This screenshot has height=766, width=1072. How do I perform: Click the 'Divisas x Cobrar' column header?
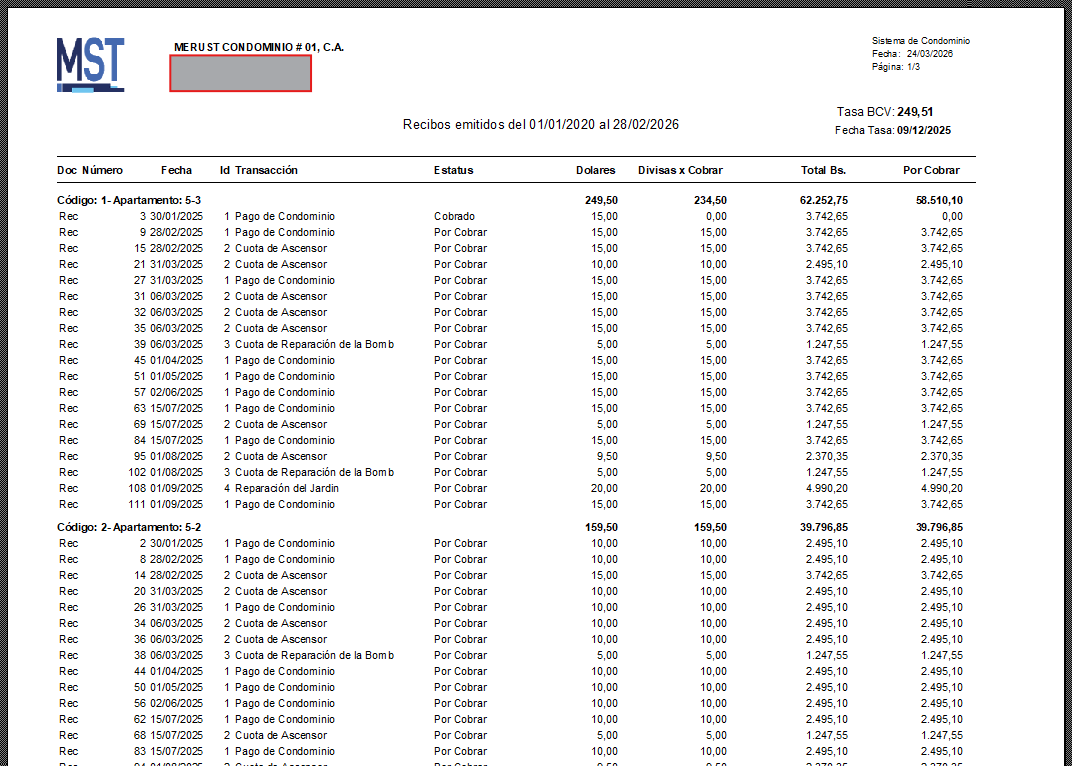(680, 170)
